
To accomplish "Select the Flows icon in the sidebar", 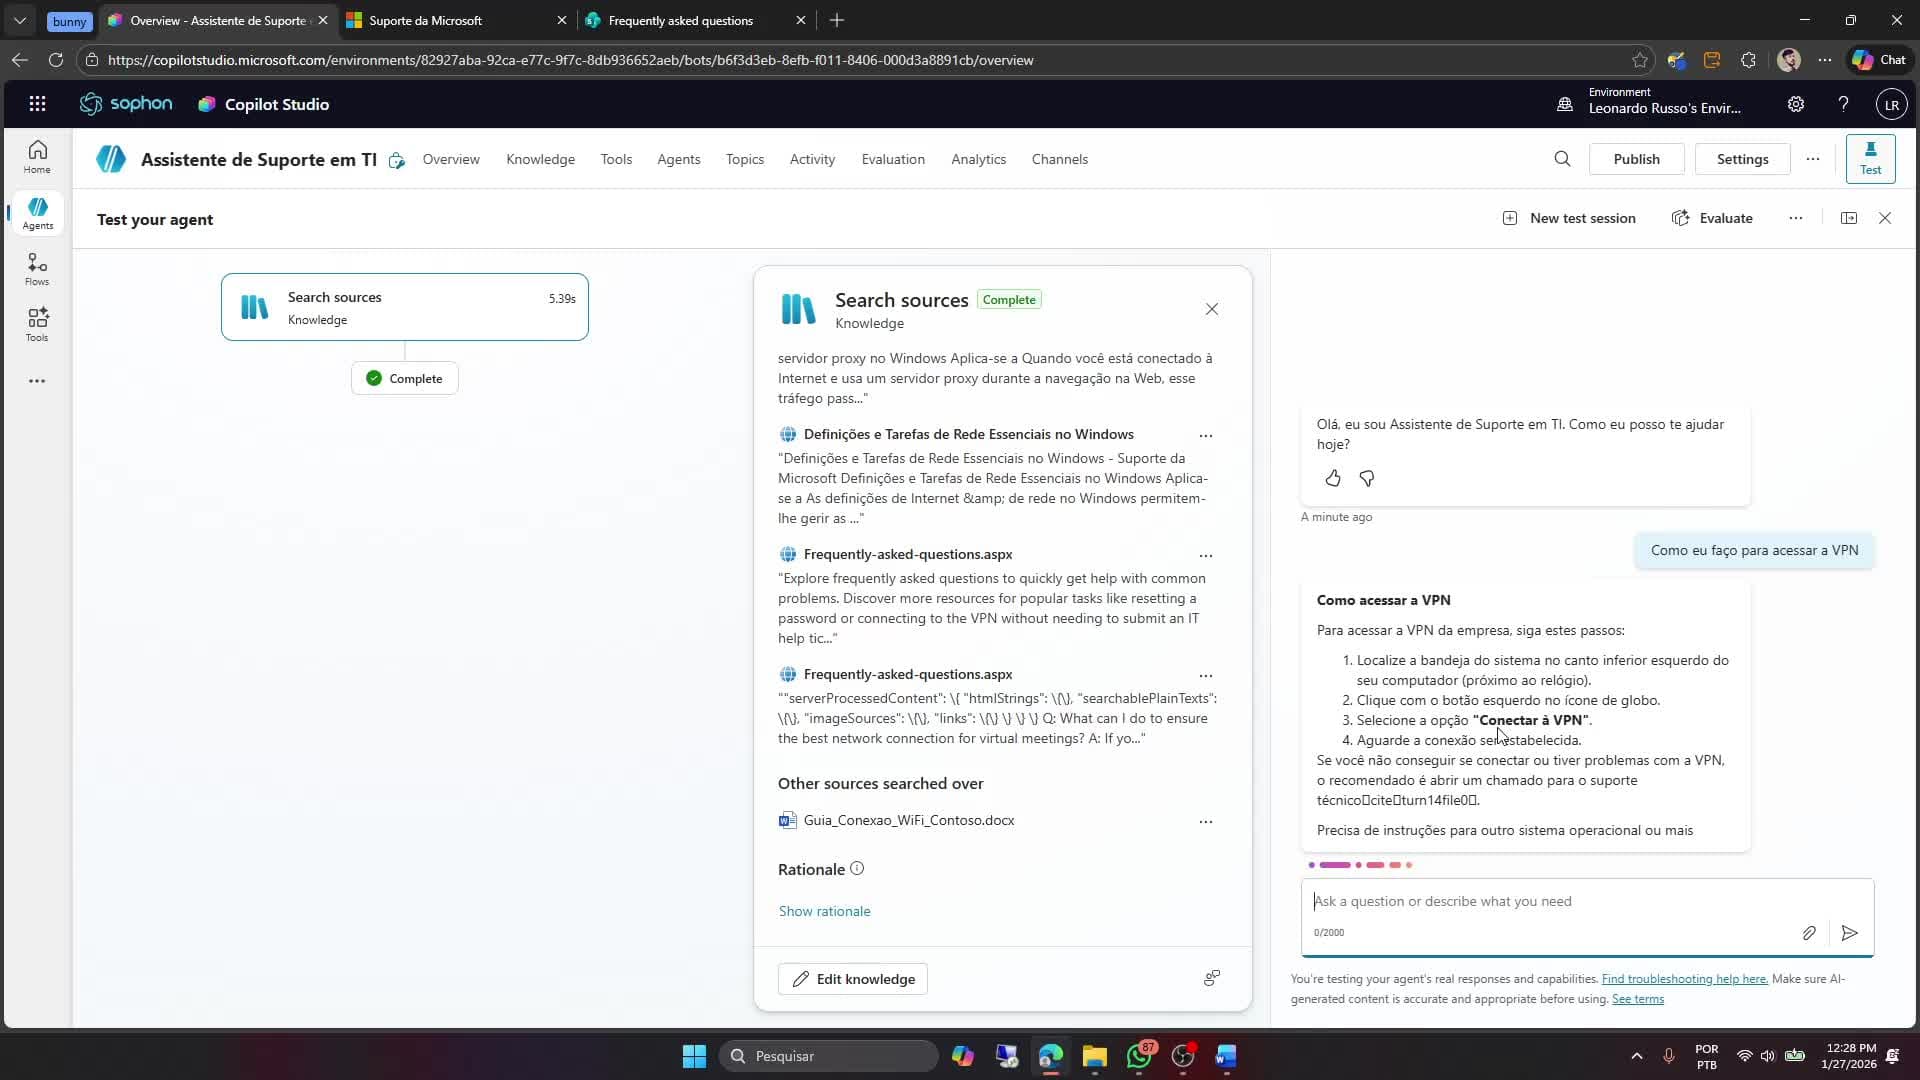I will click(x=37, y=268).
